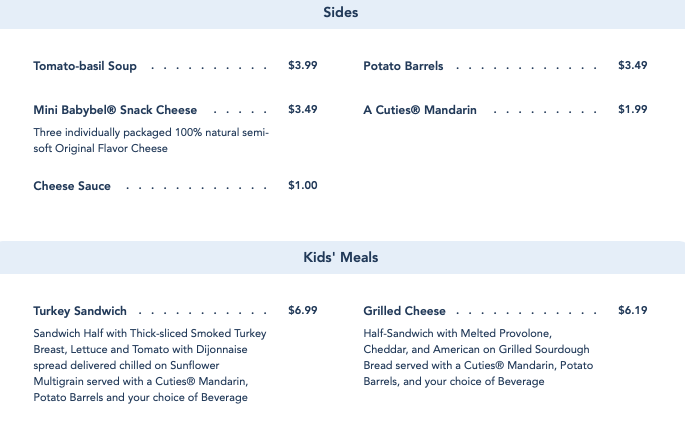Click the Grilled Cheese description paragraph

[x=478, y=357]
